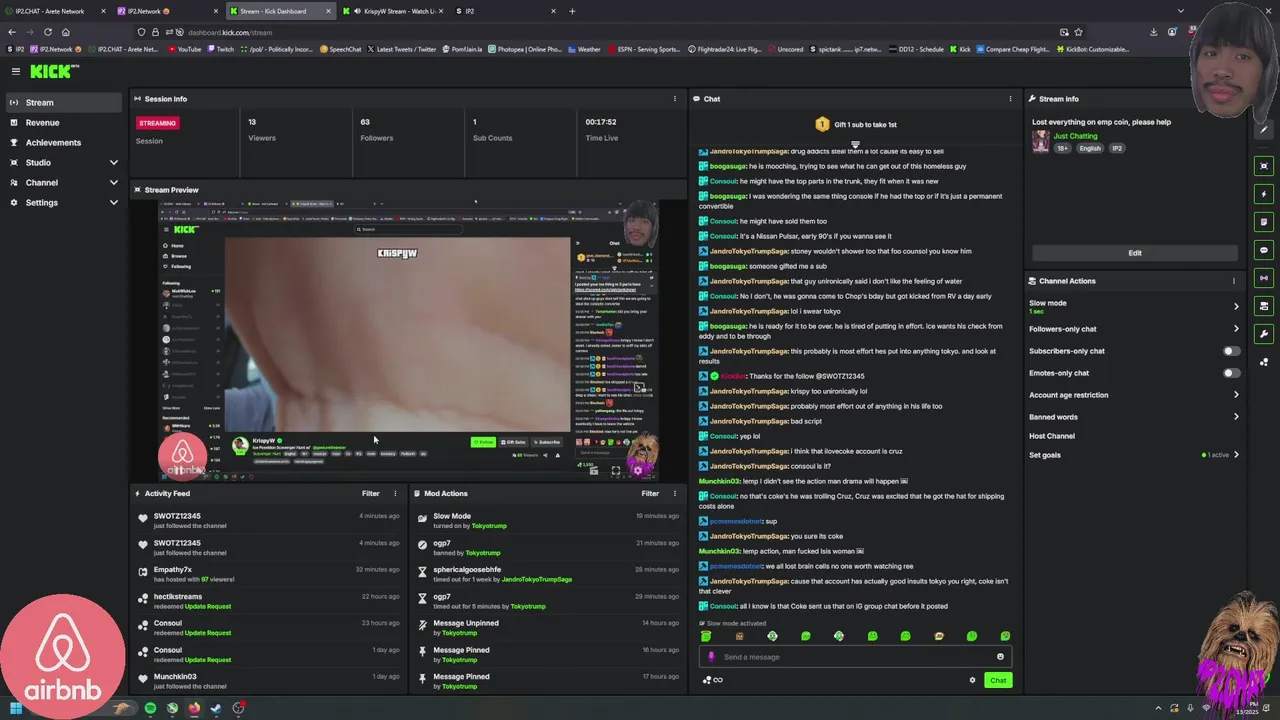Screen dimensions: 1280x720
Task: Click Message Unpinned mod action entry
Action: click(x=550, y=627)
